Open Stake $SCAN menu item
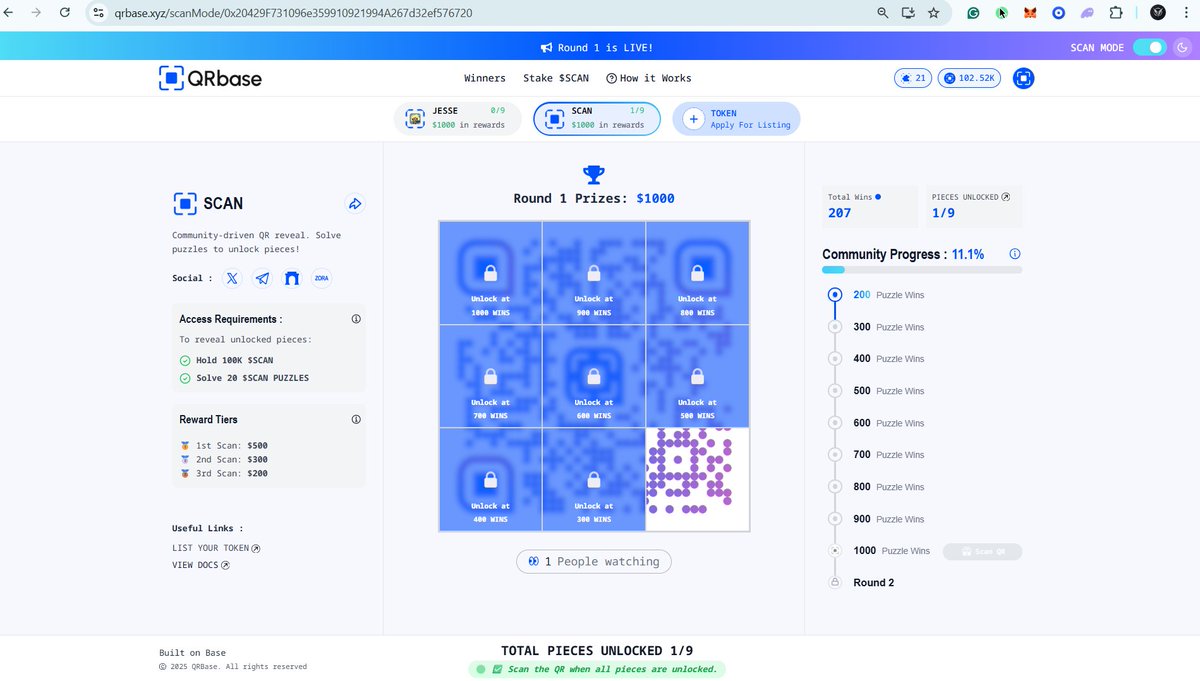The height and width of the screenshot is (681, 1200). (x=556, y=78)
